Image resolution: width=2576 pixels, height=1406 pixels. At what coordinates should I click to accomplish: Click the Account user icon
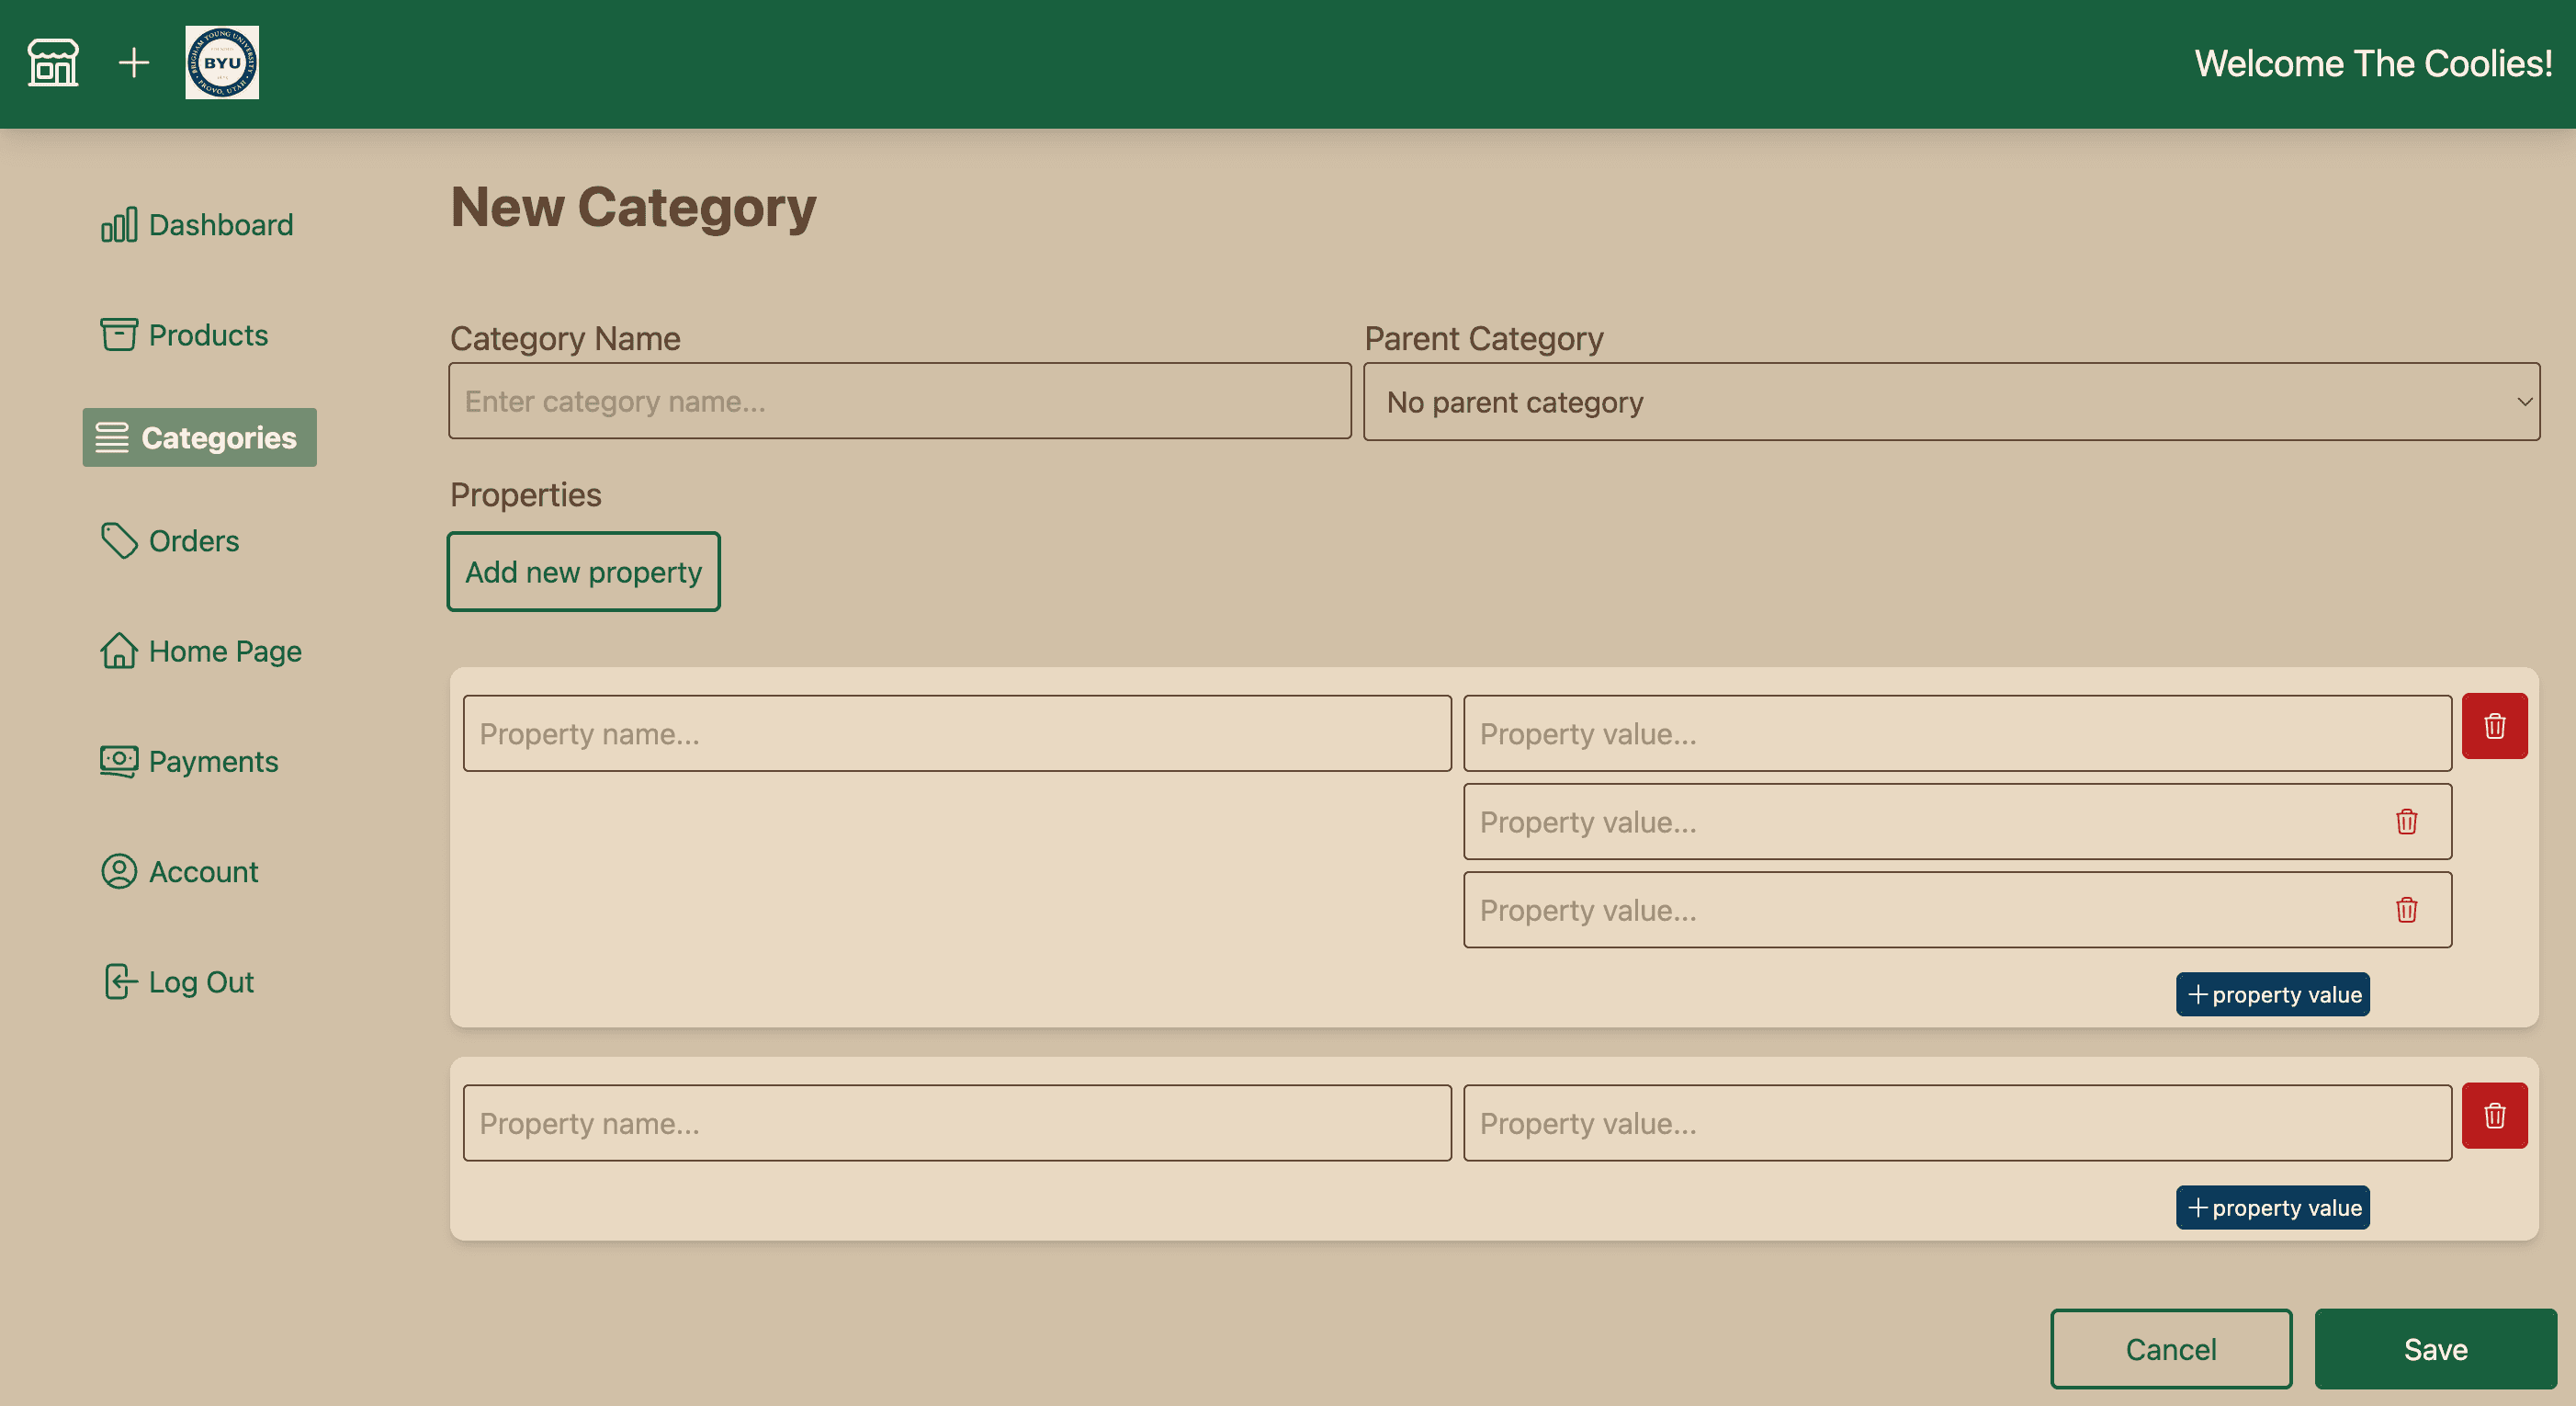(x=118, y=871)
